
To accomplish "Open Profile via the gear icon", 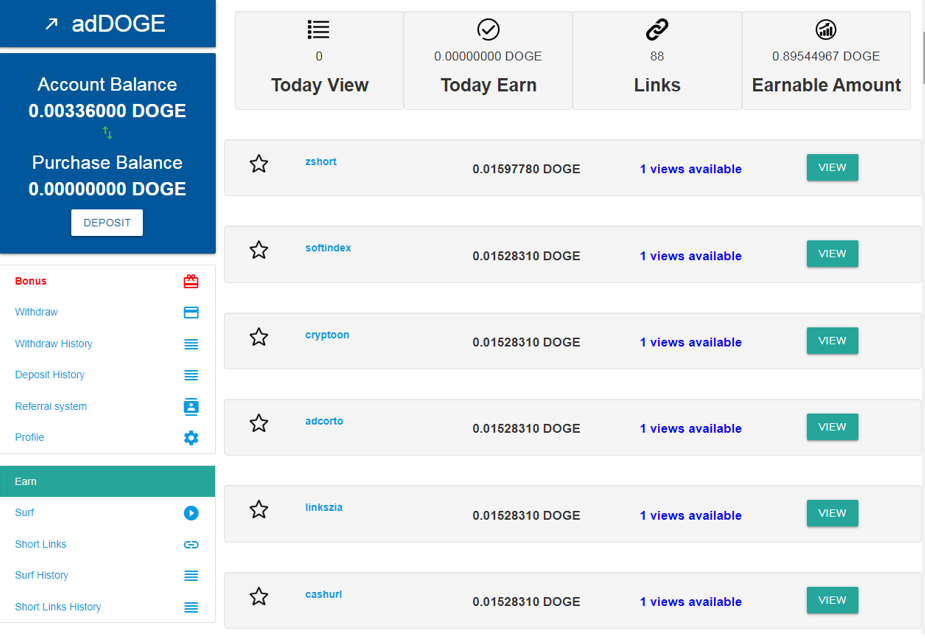I will tap(191, 438).
